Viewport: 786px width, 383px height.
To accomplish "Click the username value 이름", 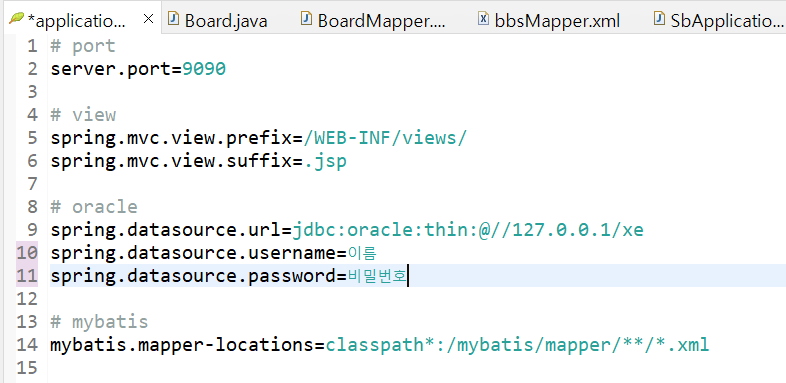I will [x=362, y=254].
